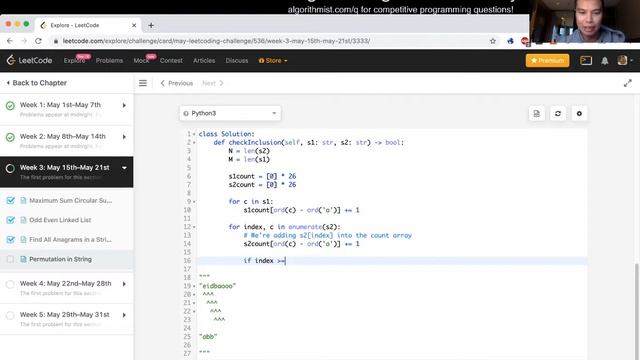Fold the for index, c loop
The image size is (640, 360).
194,227
